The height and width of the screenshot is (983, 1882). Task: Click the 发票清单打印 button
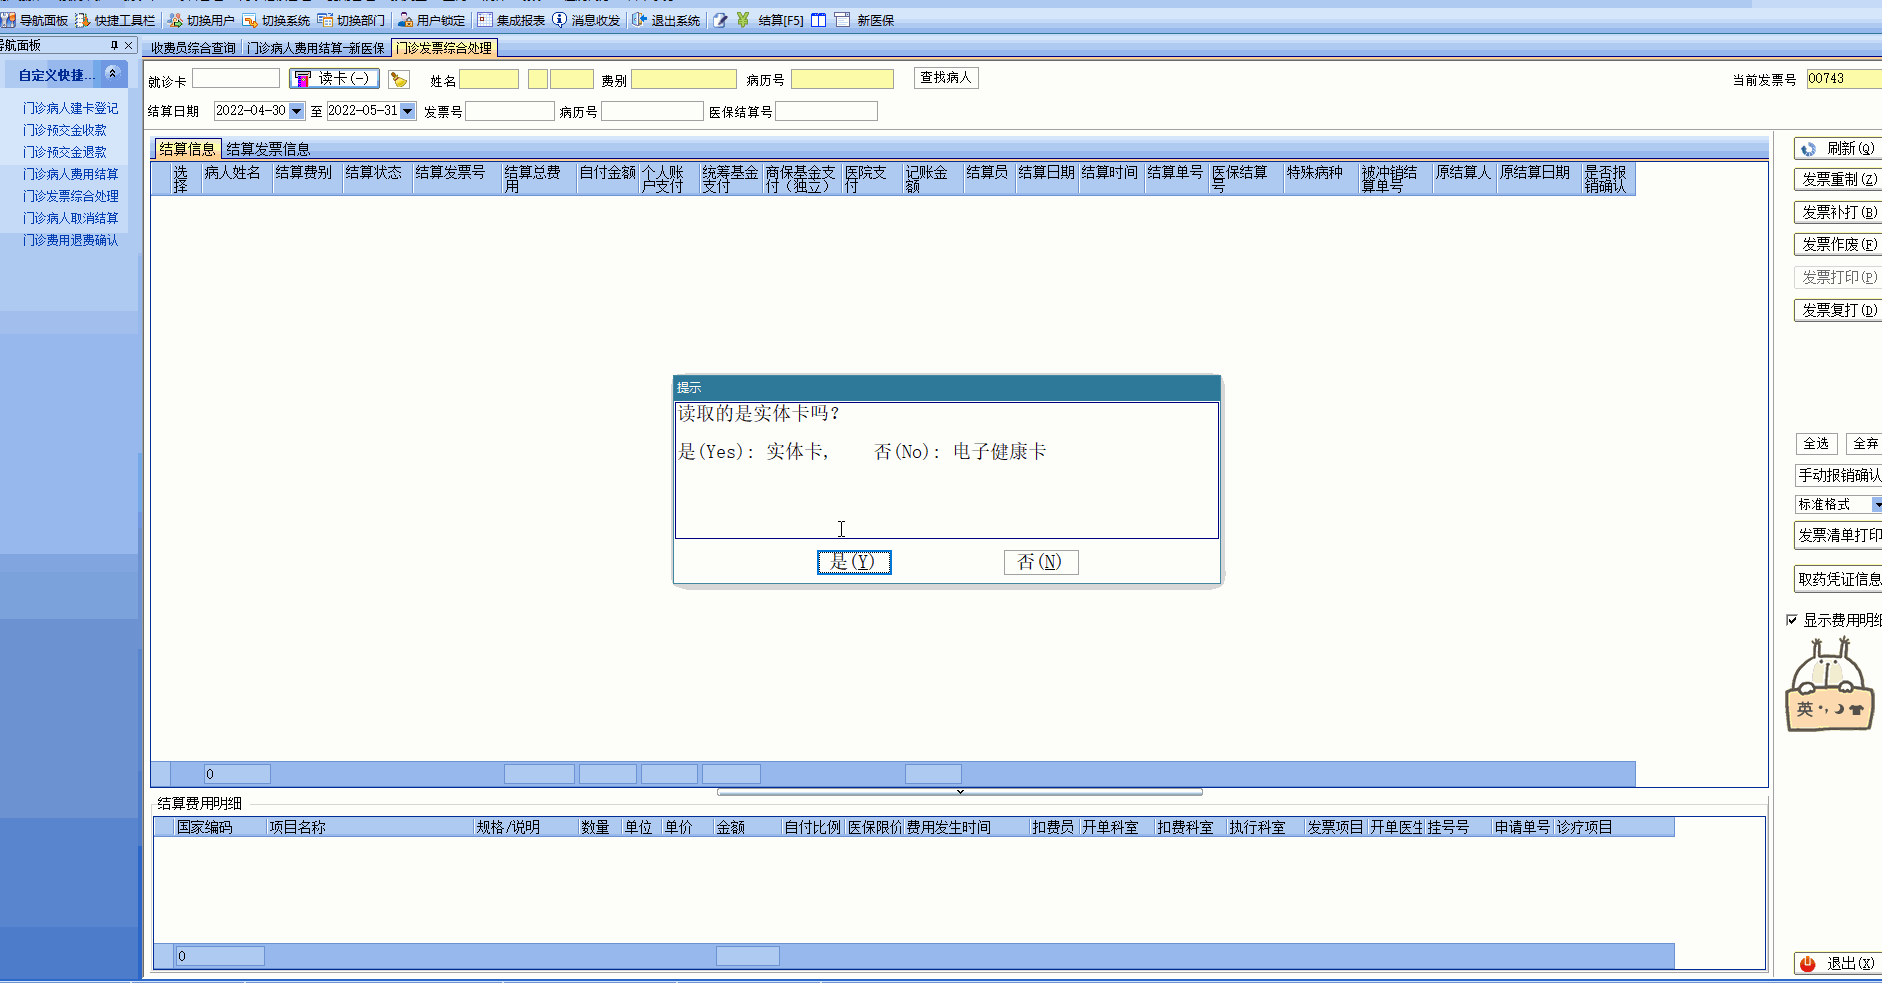click(x=1838, y=535)
